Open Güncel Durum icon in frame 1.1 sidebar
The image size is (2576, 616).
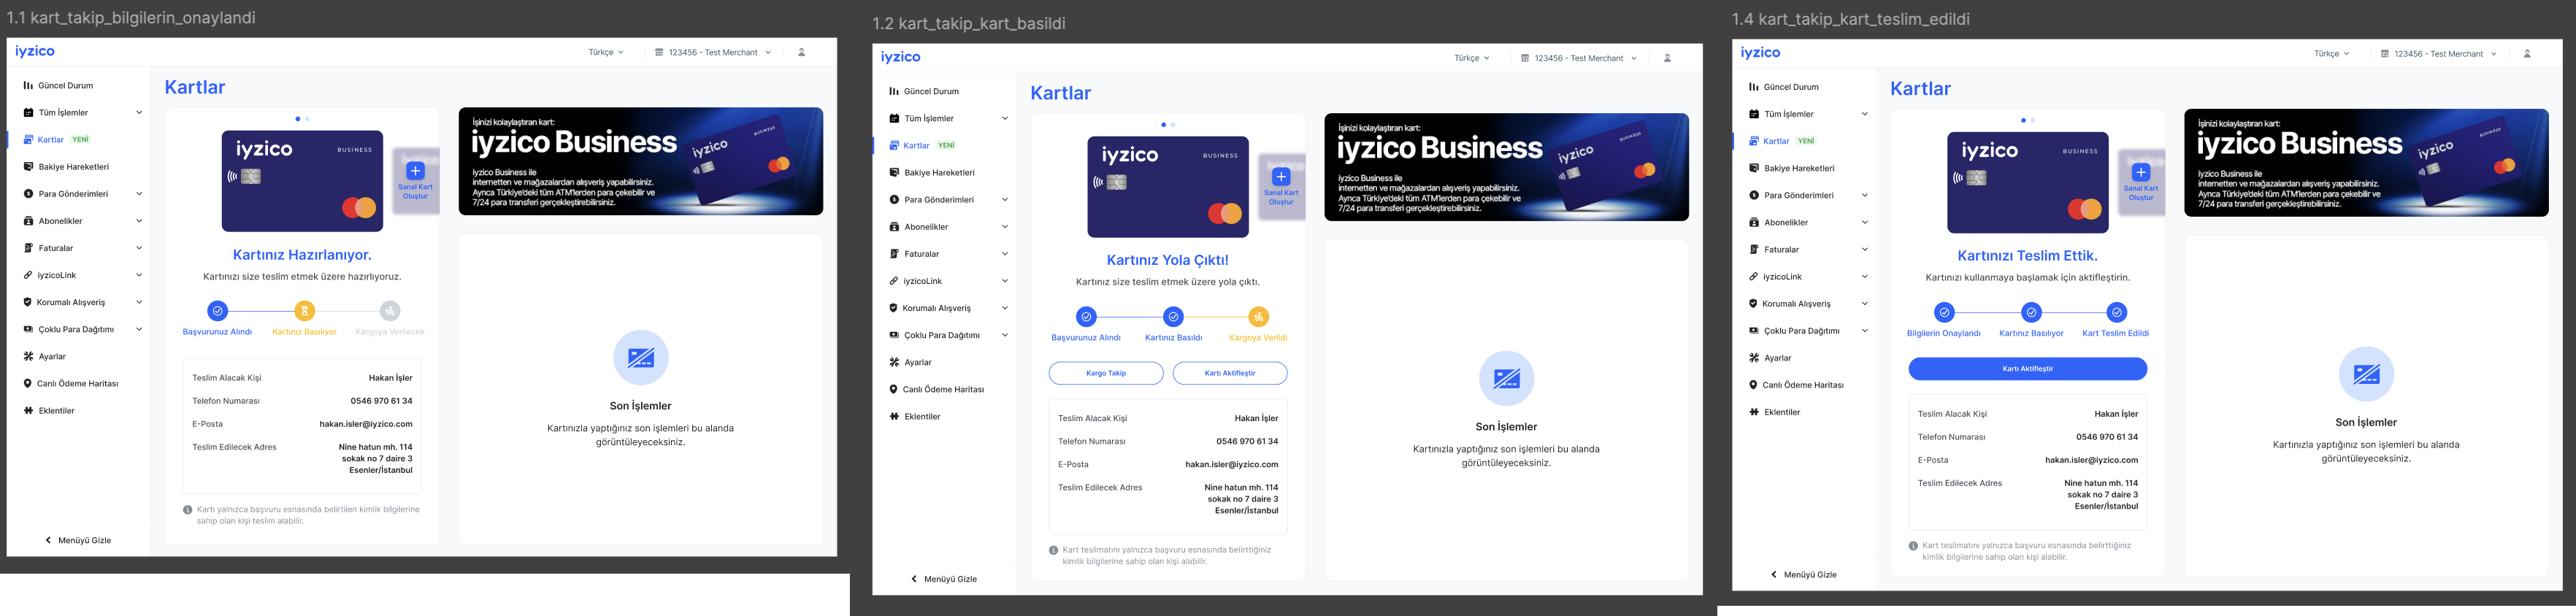pyautogui.click(x=28, y=86)
